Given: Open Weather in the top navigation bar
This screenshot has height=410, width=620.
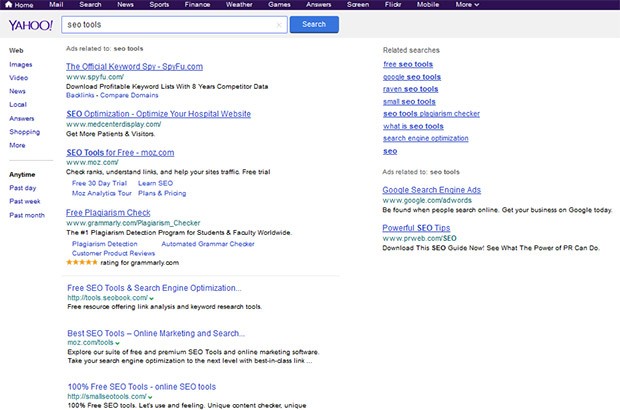Looking at the screenshot, I should [x=239, y=4].
